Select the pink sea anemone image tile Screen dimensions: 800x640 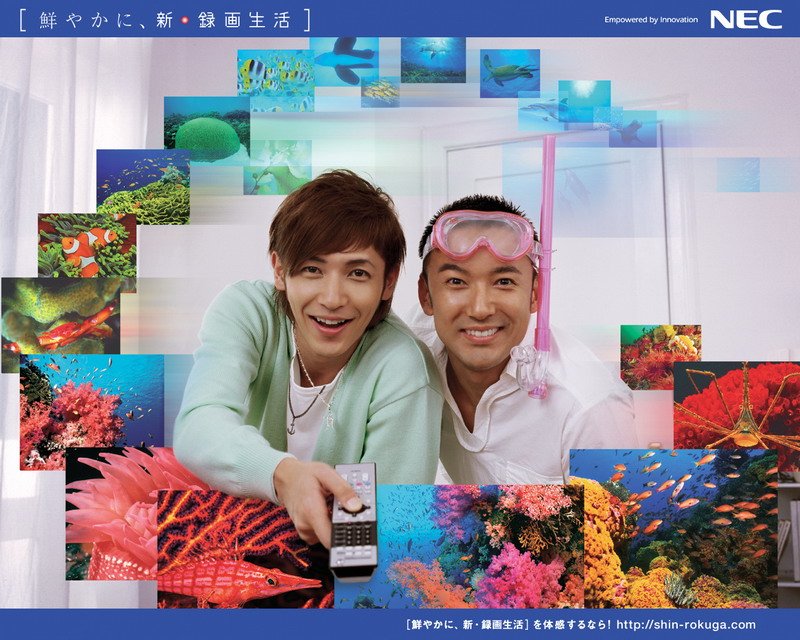click(x=111, y=513)
